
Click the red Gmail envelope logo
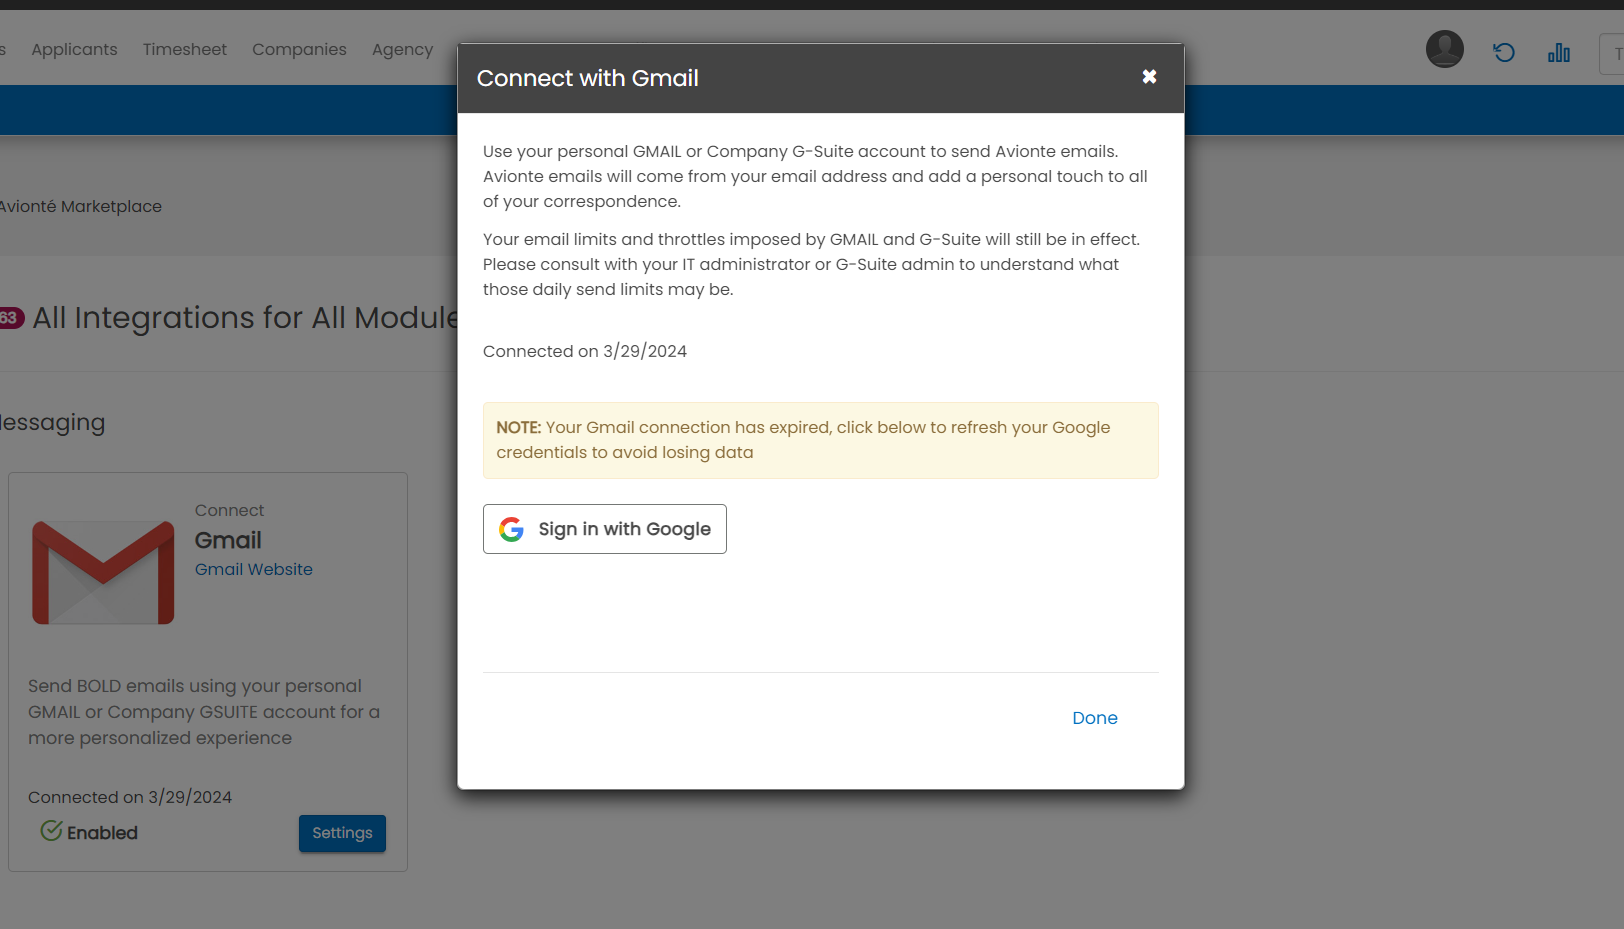coord(103,572)
